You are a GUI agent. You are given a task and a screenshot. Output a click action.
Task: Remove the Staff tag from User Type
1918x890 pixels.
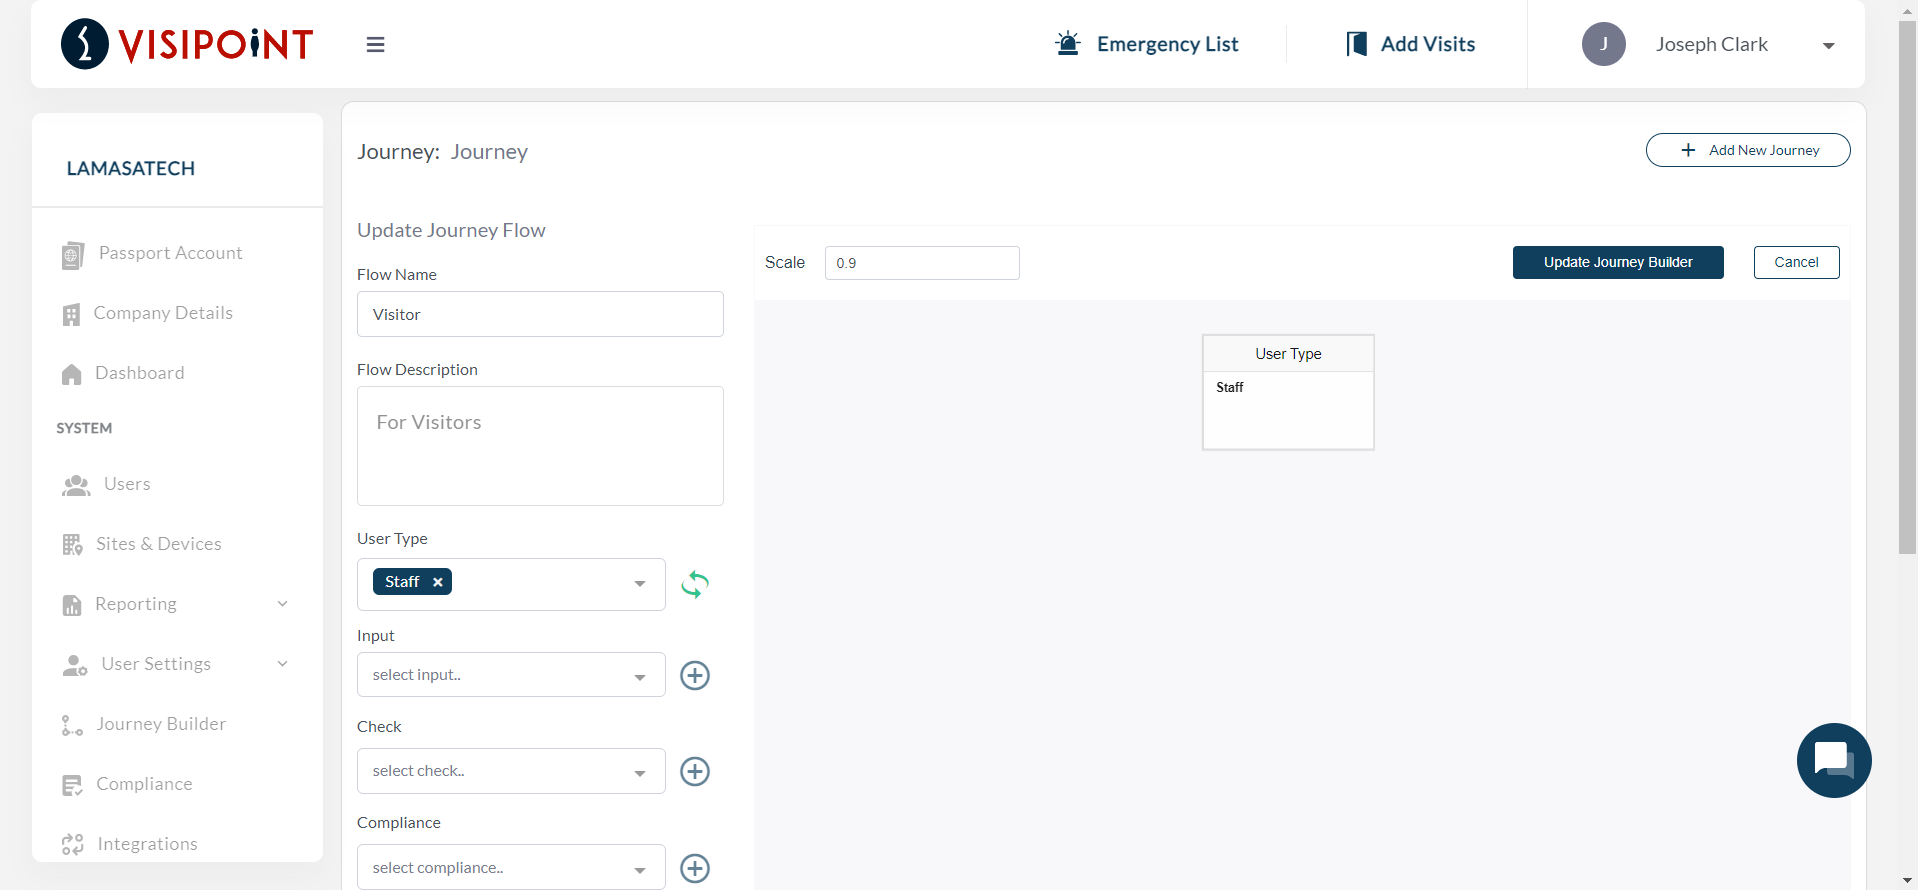click(438, 582)
